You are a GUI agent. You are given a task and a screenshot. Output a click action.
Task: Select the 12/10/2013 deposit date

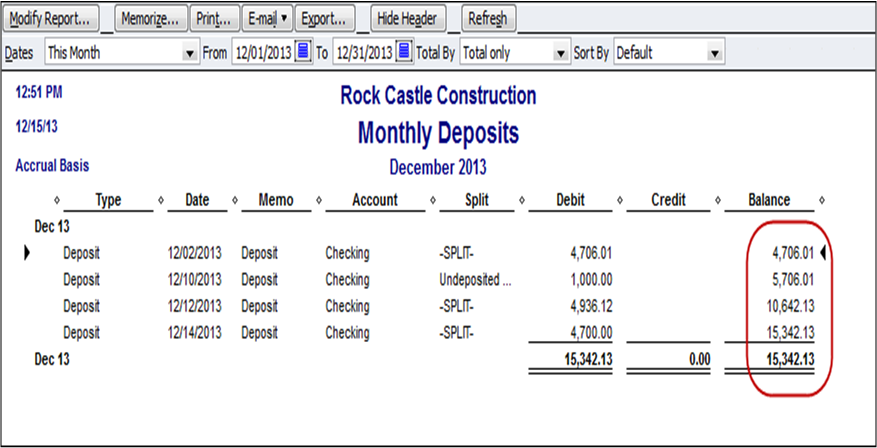click(x=195, y=280)
